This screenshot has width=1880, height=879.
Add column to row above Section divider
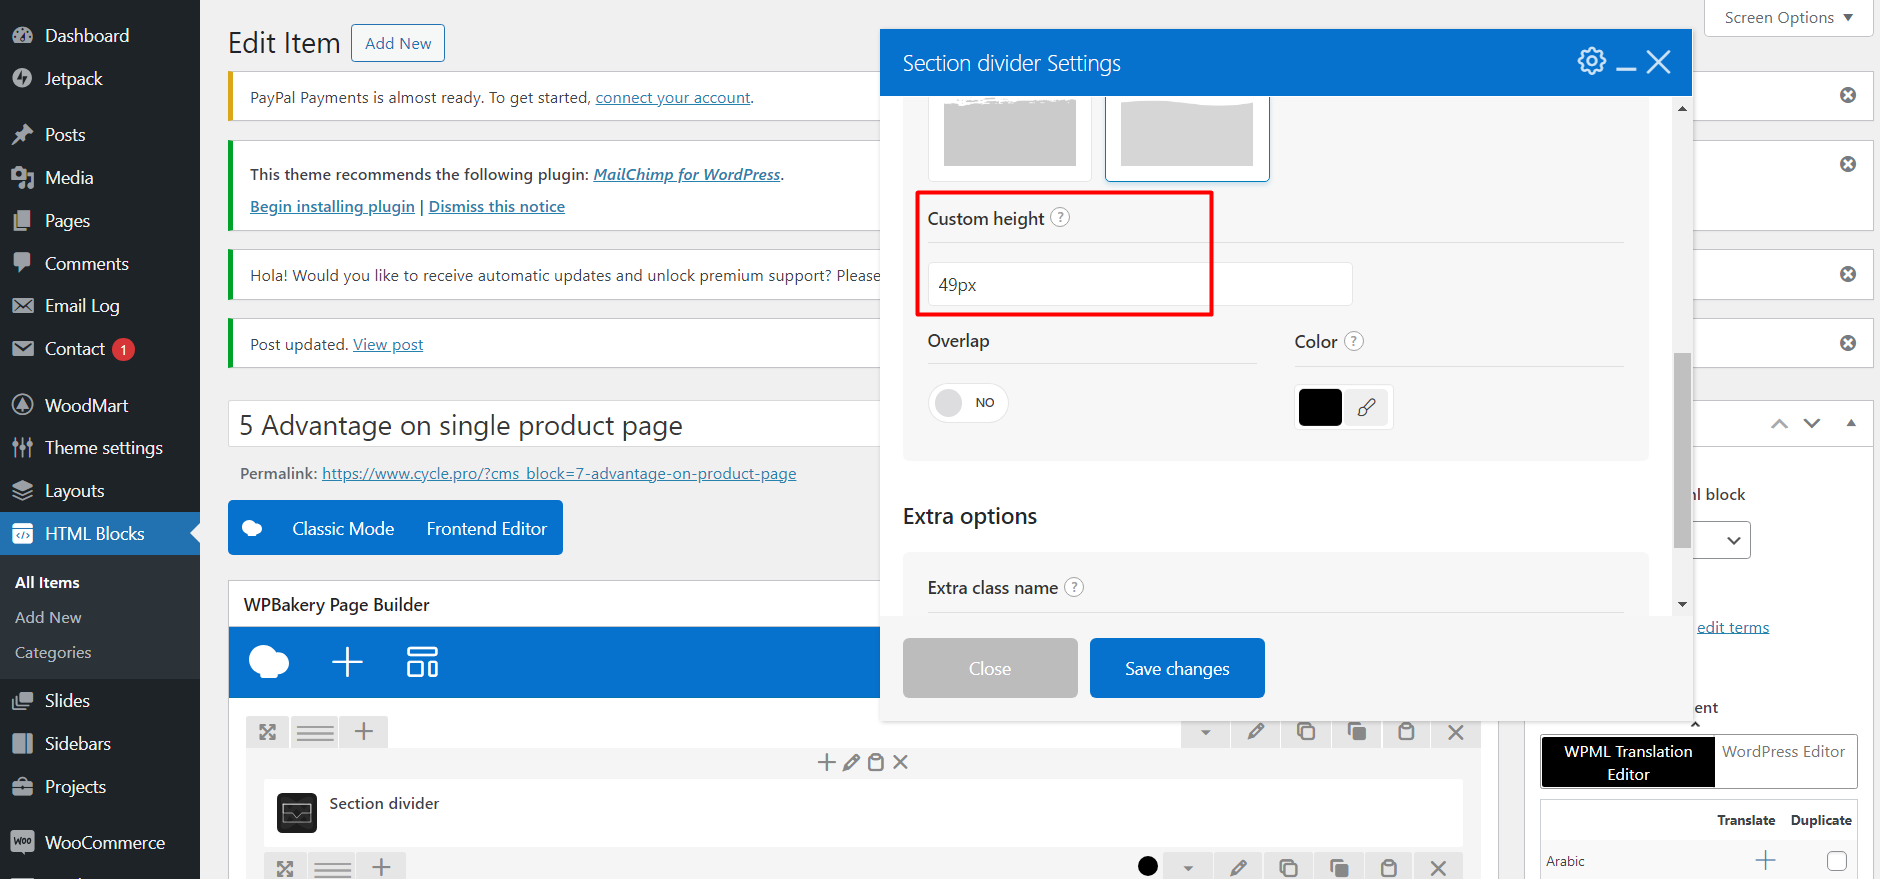pos(364,732)
